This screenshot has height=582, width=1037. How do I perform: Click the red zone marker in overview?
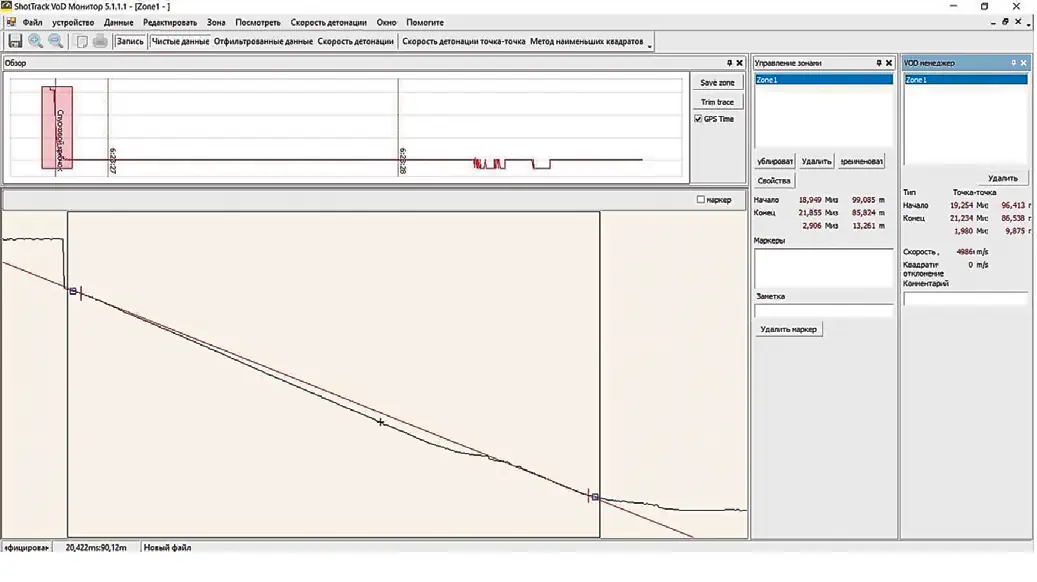tap(57, 127)
